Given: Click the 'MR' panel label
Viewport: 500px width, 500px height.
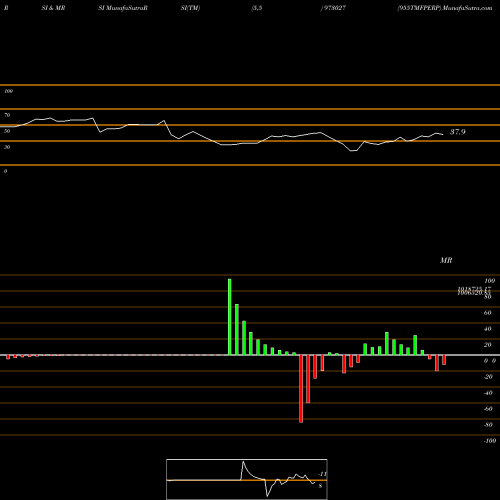Looking at the screenshot, I should pos(446,260).
